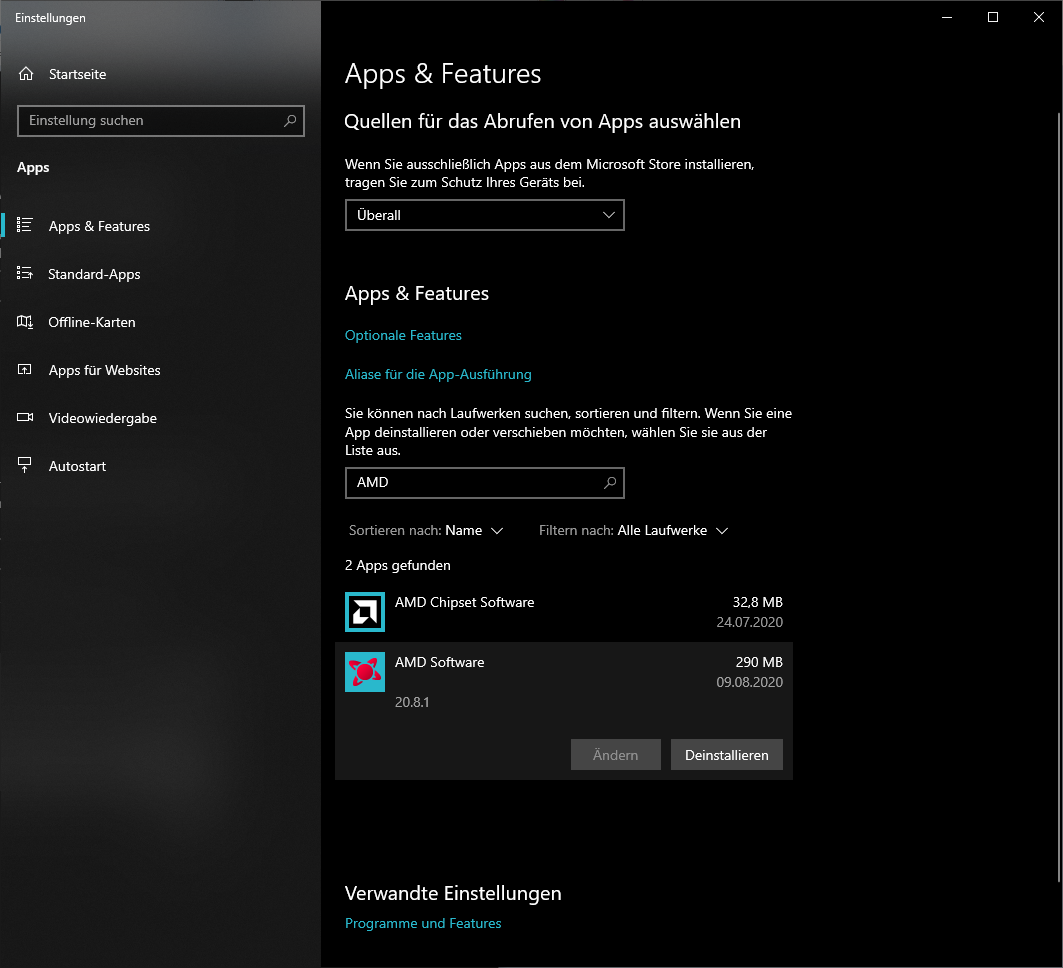The image size is (1063, 968).
Task: Click the '2 Apps gefunden' result count
Action: [398, 565]
